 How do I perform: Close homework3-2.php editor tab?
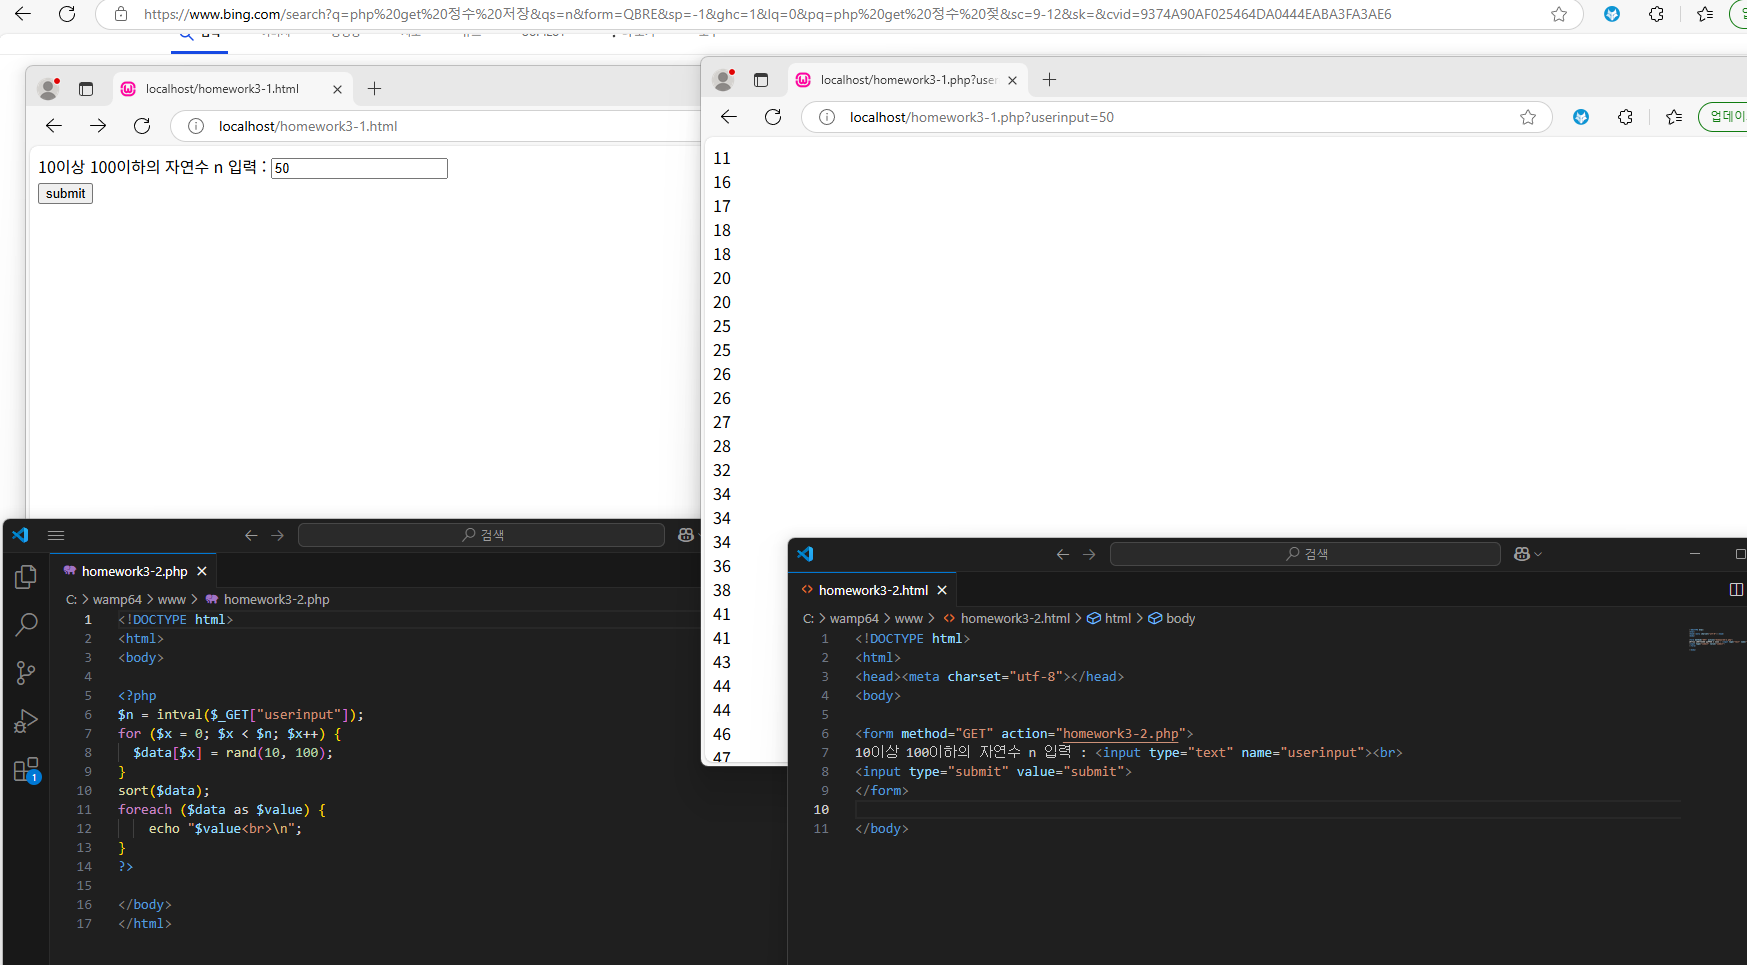[x=202, y=571]
